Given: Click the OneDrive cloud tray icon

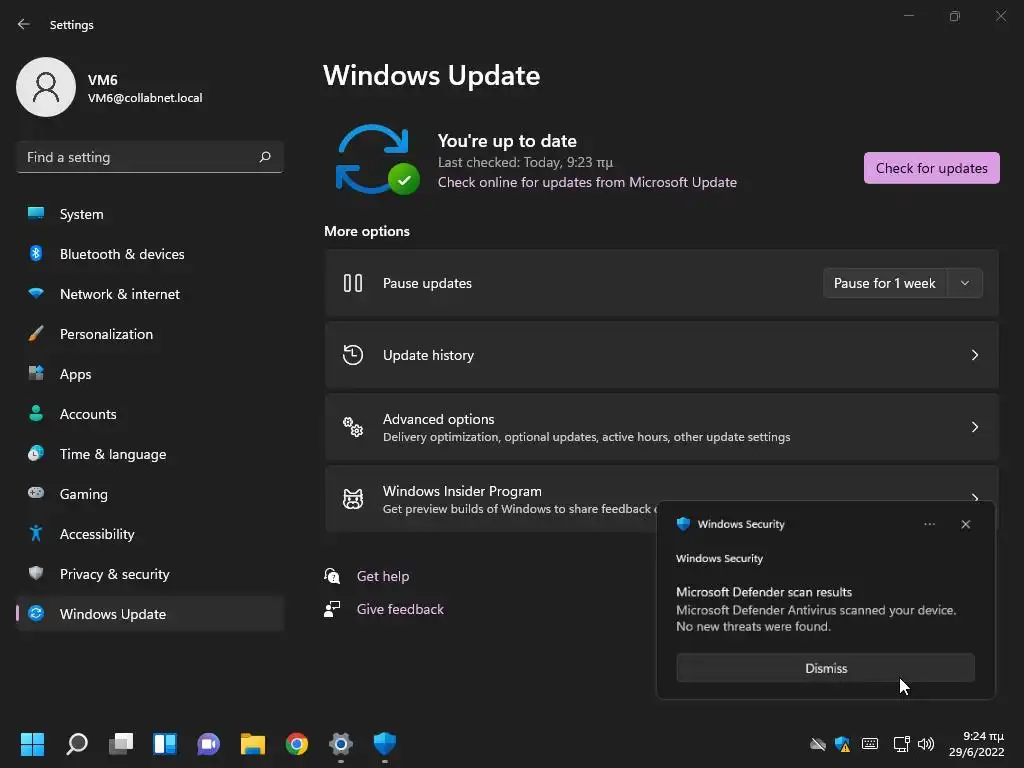Looking at the screenshot, I should tap(818, 744).
